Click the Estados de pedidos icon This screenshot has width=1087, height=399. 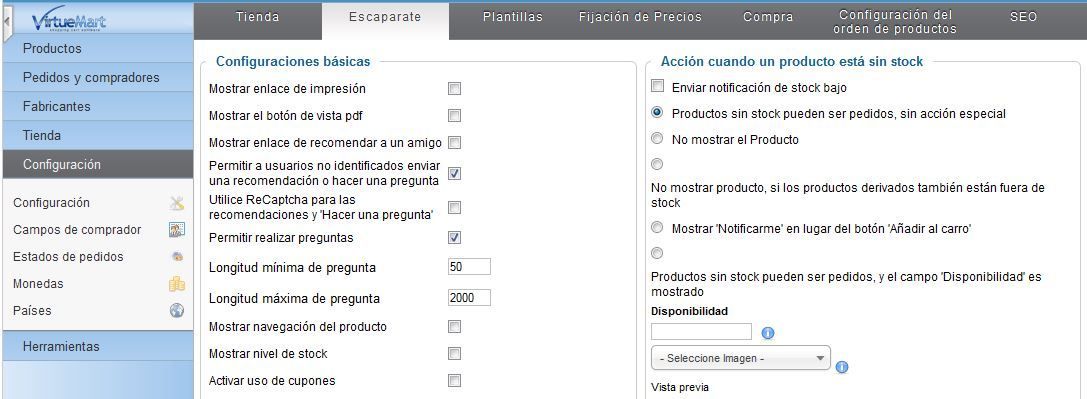click(177, 257)
